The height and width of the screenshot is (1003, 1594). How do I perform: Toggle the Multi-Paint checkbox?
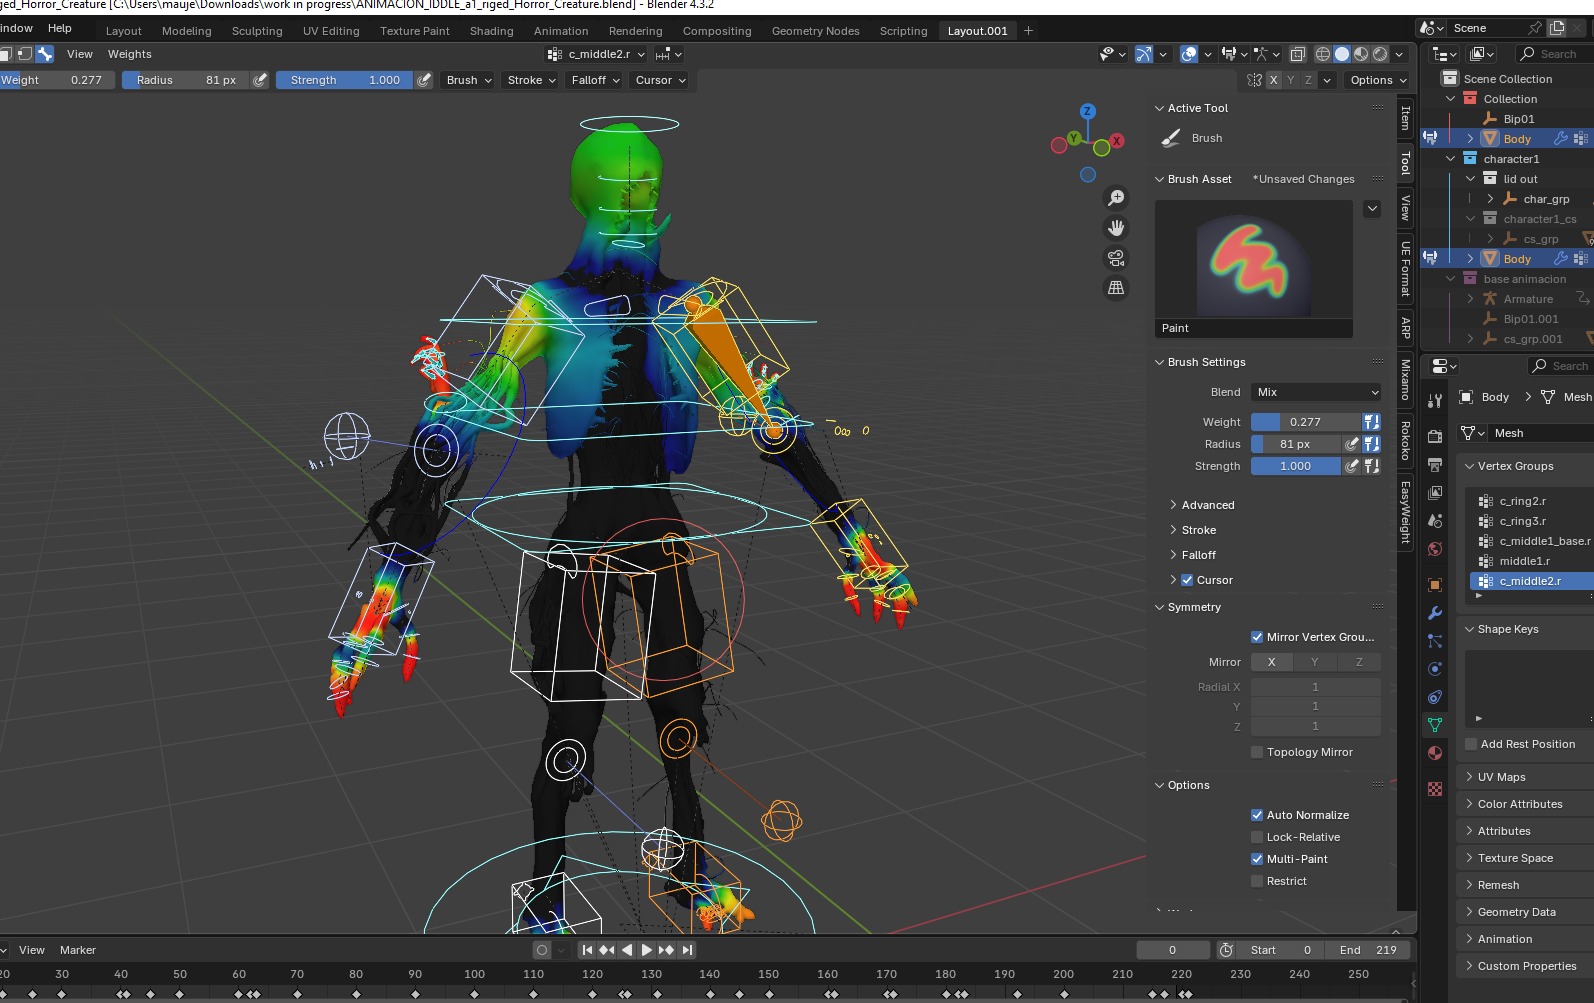click(1257, 859)
